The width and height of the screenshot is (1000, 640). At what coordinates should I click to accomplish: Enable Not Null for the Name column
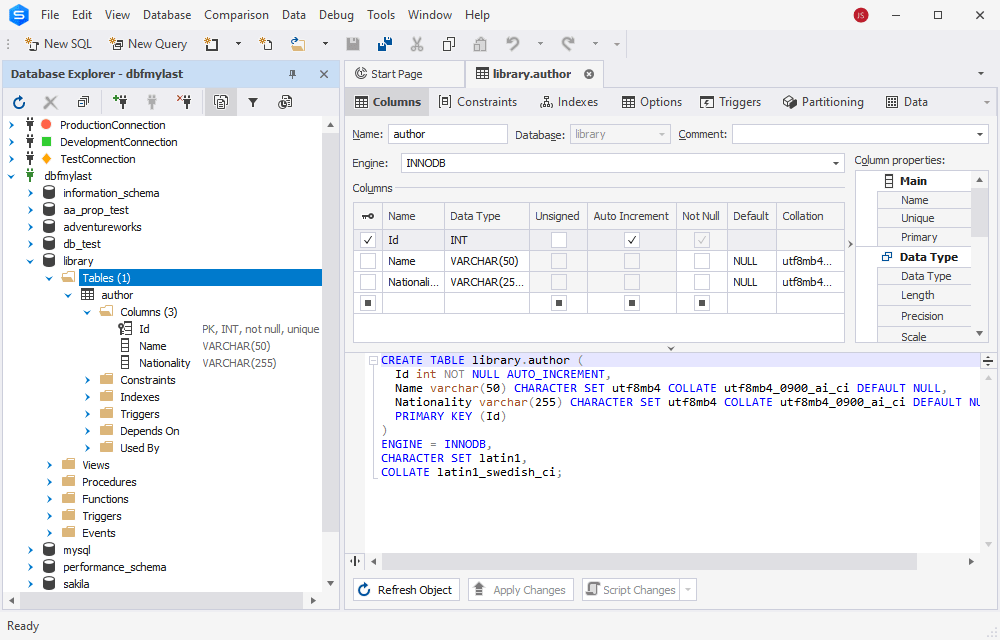701,261
